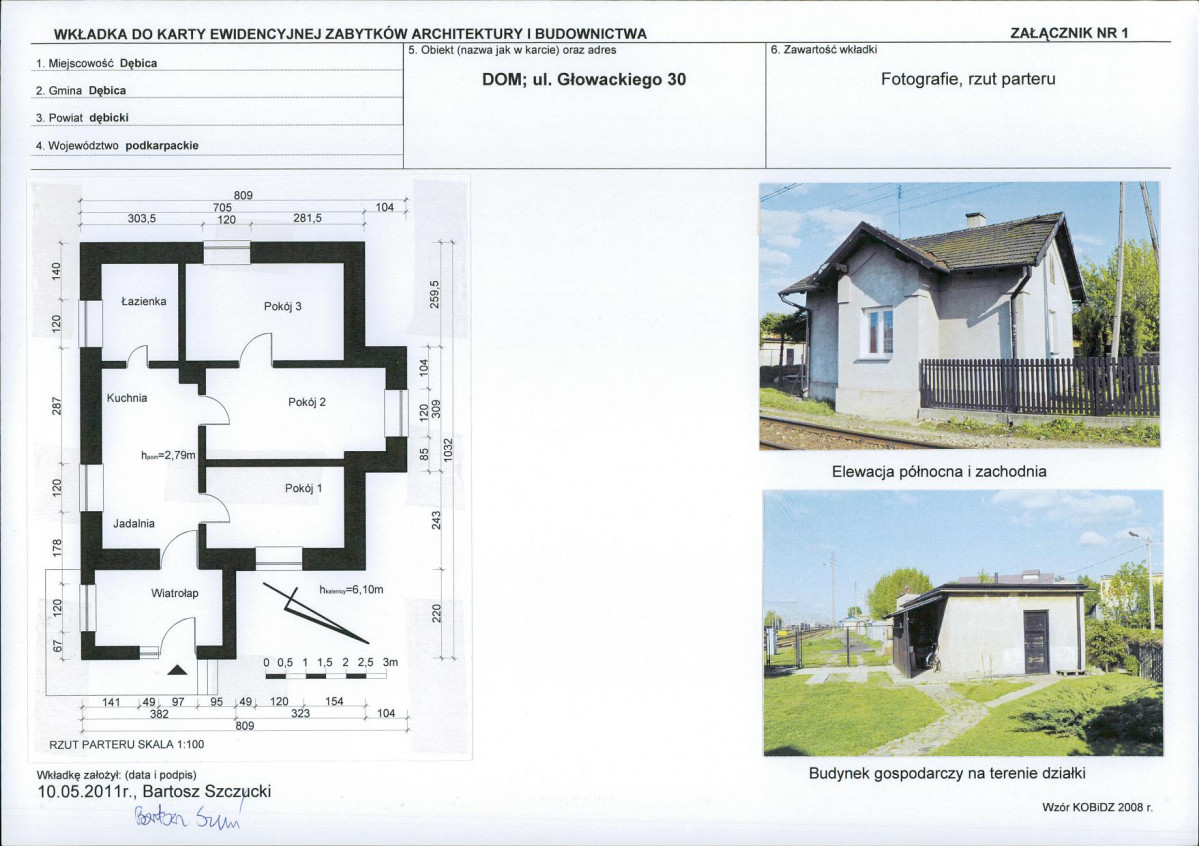Image resolution: width=1199 pixels, height=846 pixels.
Task: Open the outbuilding photograph thumbnail
Action: point(963,623)
